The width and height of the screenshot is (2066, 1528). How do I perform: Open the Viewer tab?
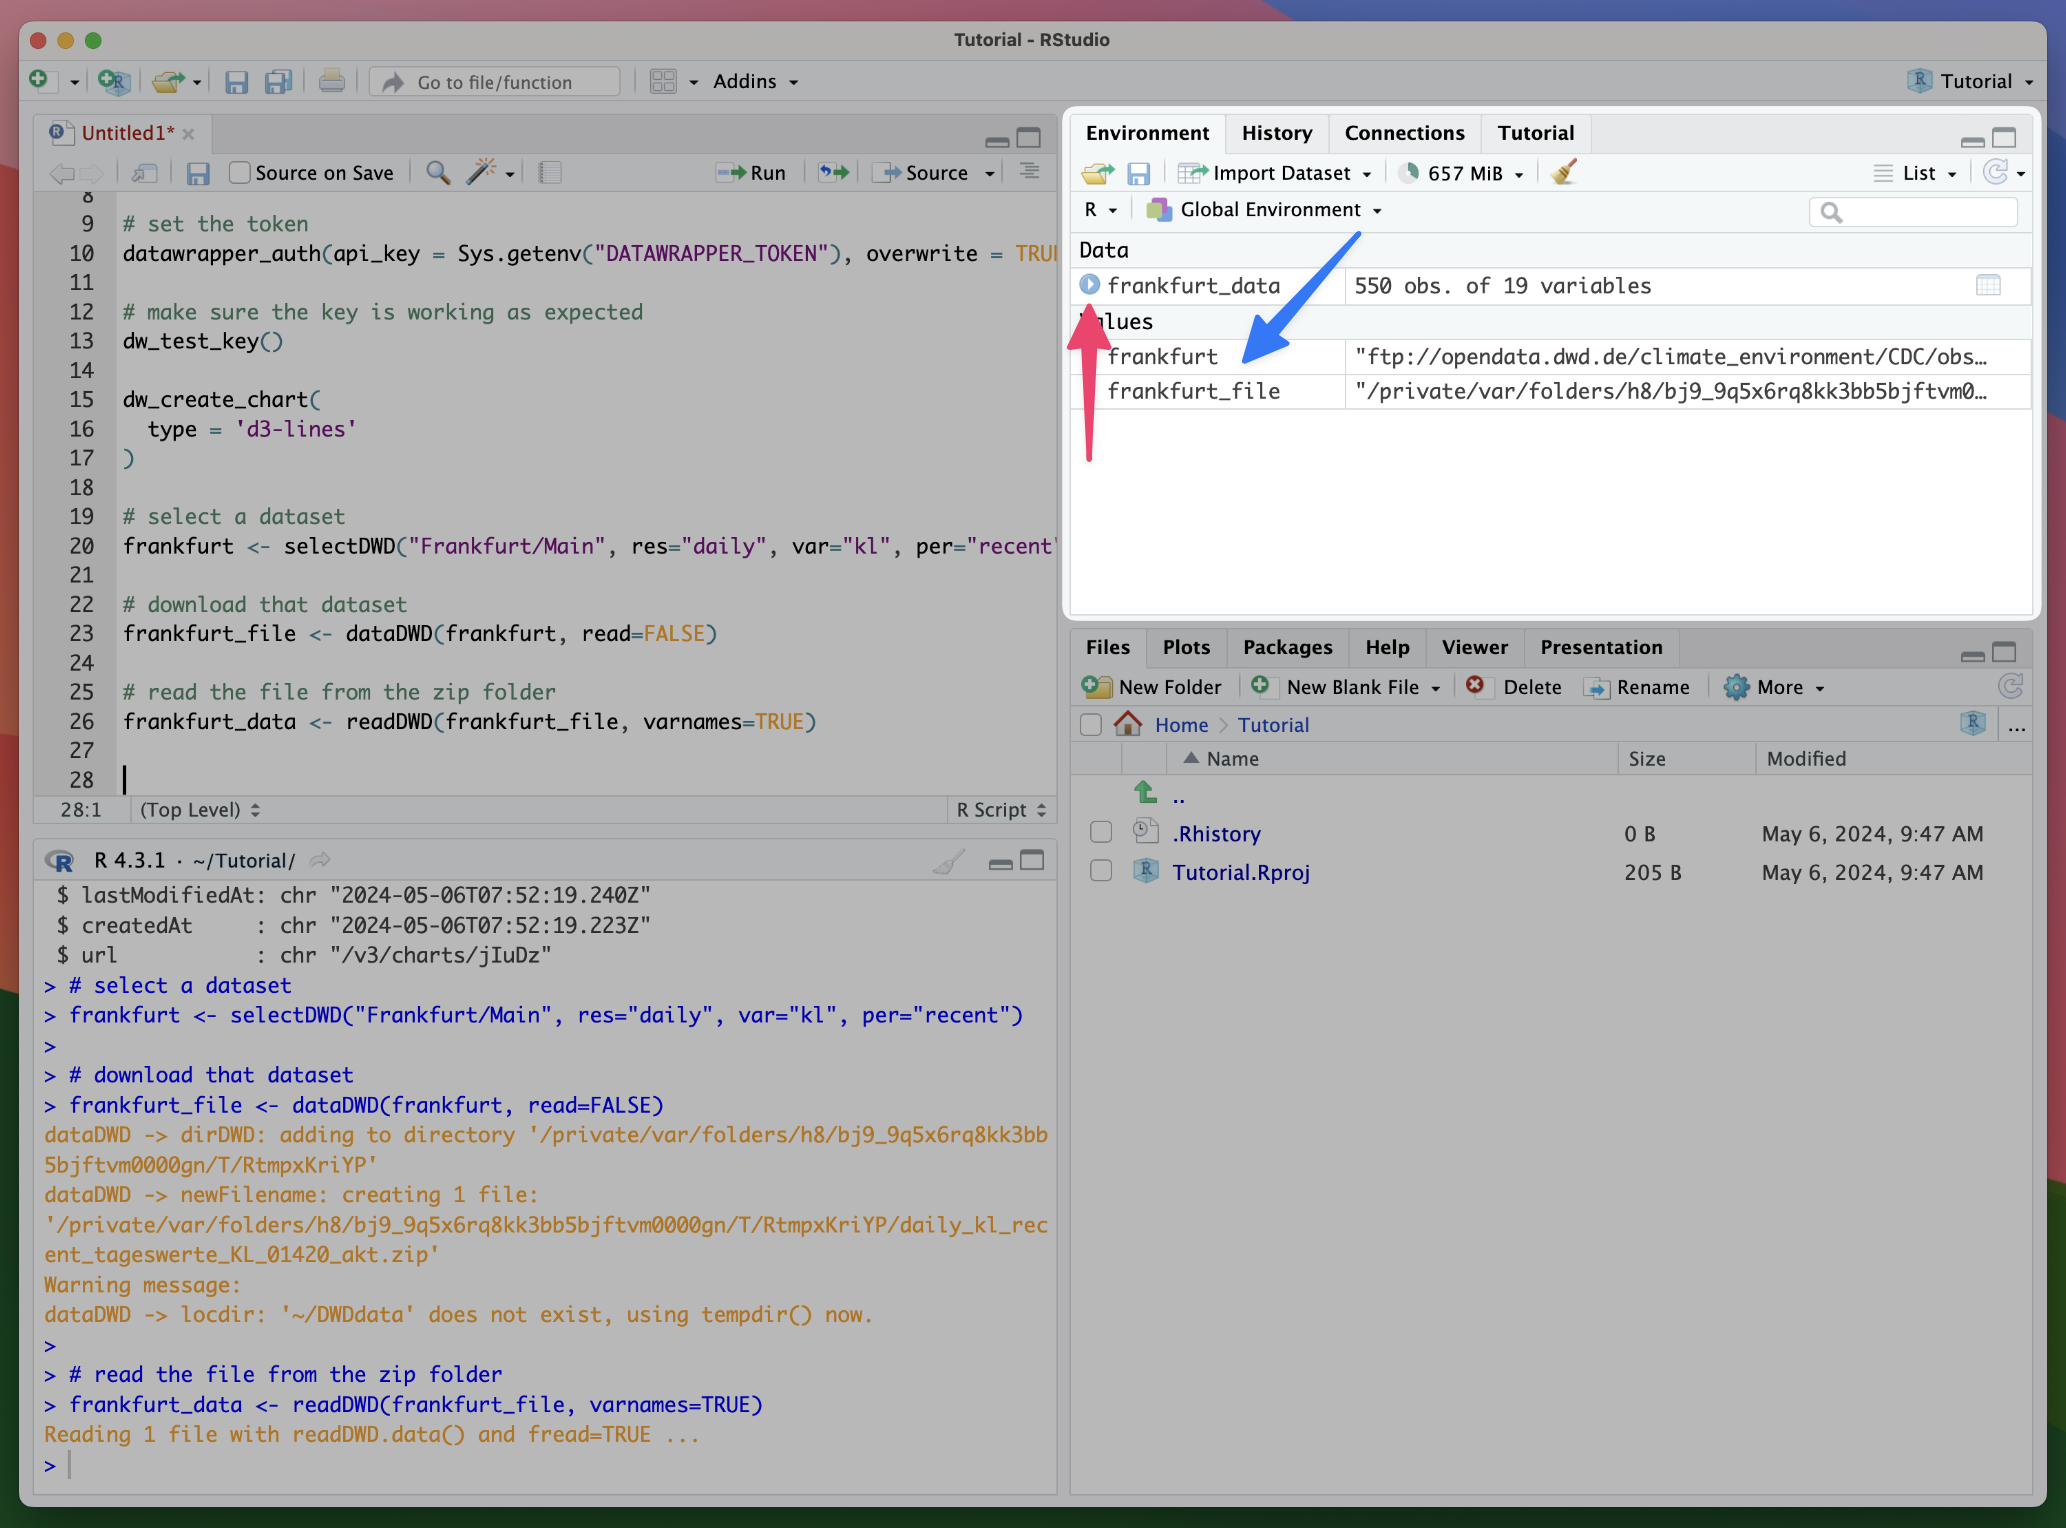(x=1474, y=647)
